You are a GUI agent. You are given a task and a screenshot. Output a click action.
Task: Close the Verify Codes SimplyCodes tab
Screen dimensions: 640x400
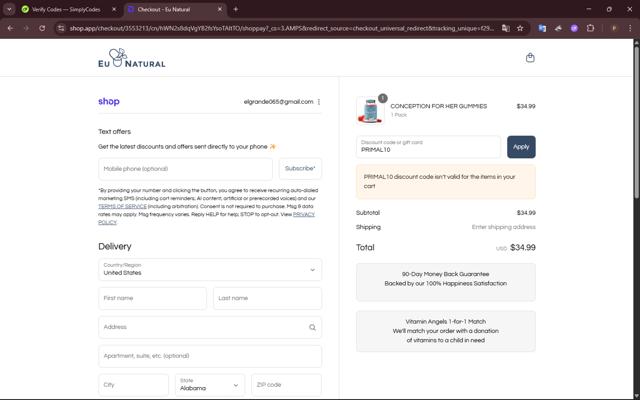click(114, 9)
